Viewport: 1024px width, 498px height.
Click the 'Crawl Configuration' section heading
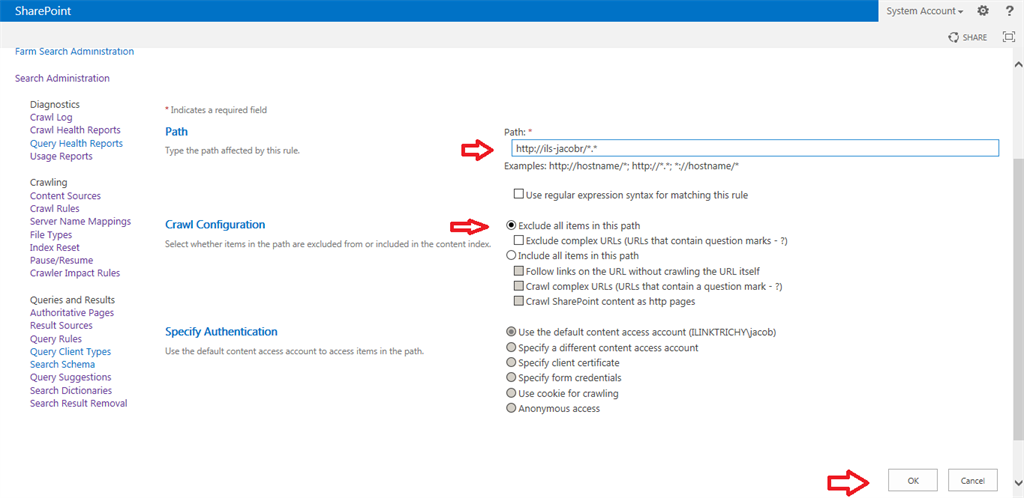tap(215, 225)
